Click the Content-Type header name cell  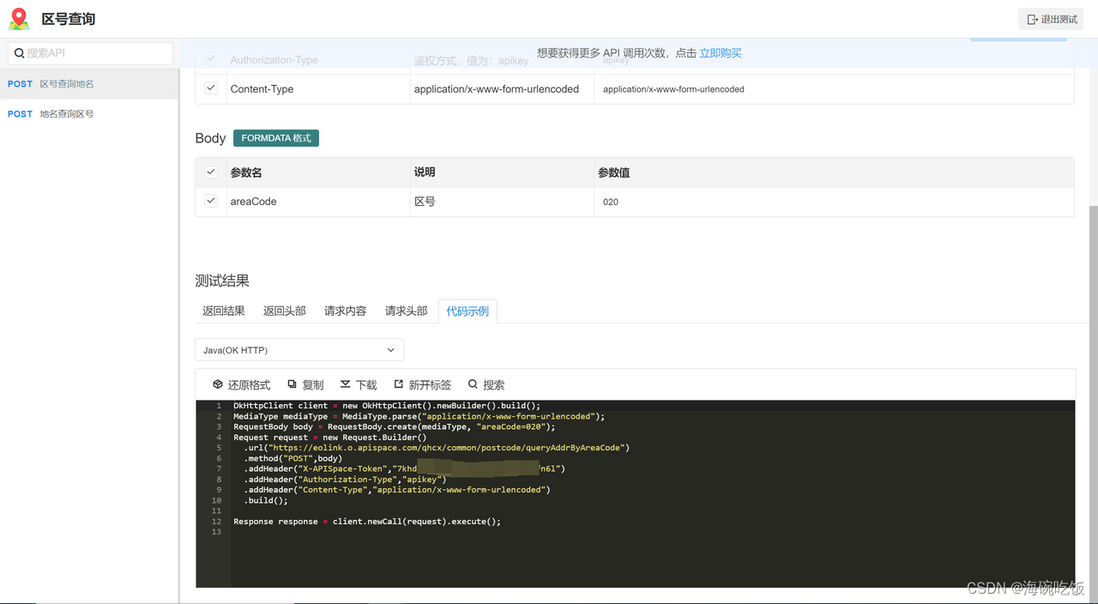pos(319,89)
